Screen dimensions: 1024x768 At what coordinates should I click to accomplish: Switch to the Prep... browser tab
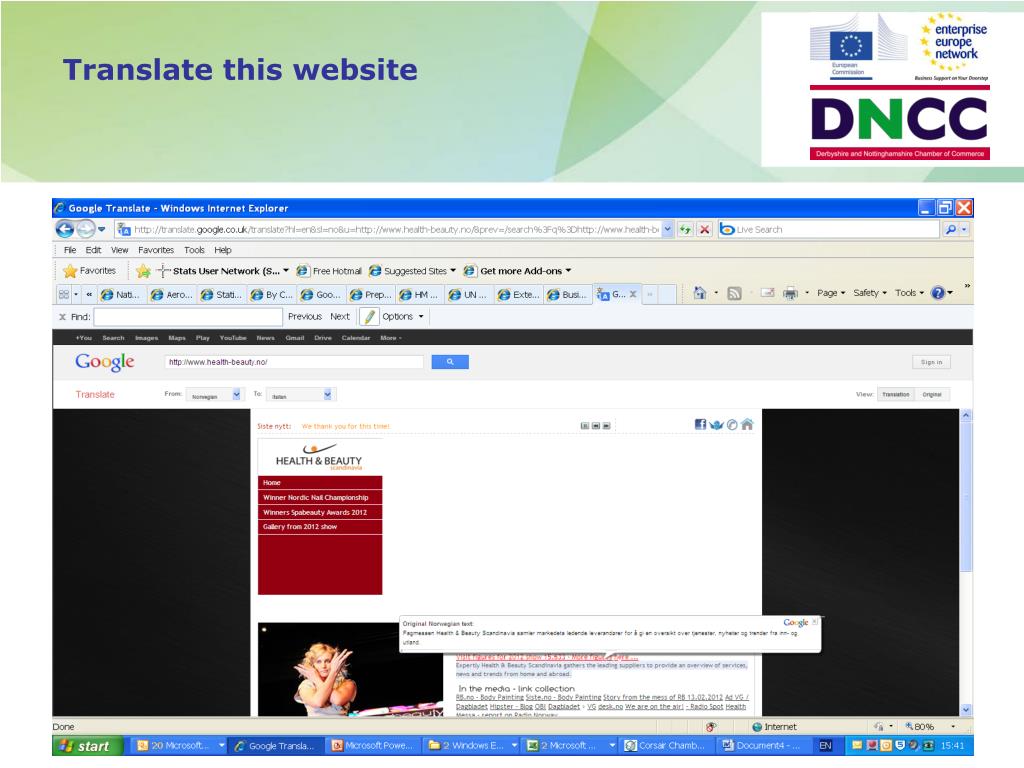(371, 295)
